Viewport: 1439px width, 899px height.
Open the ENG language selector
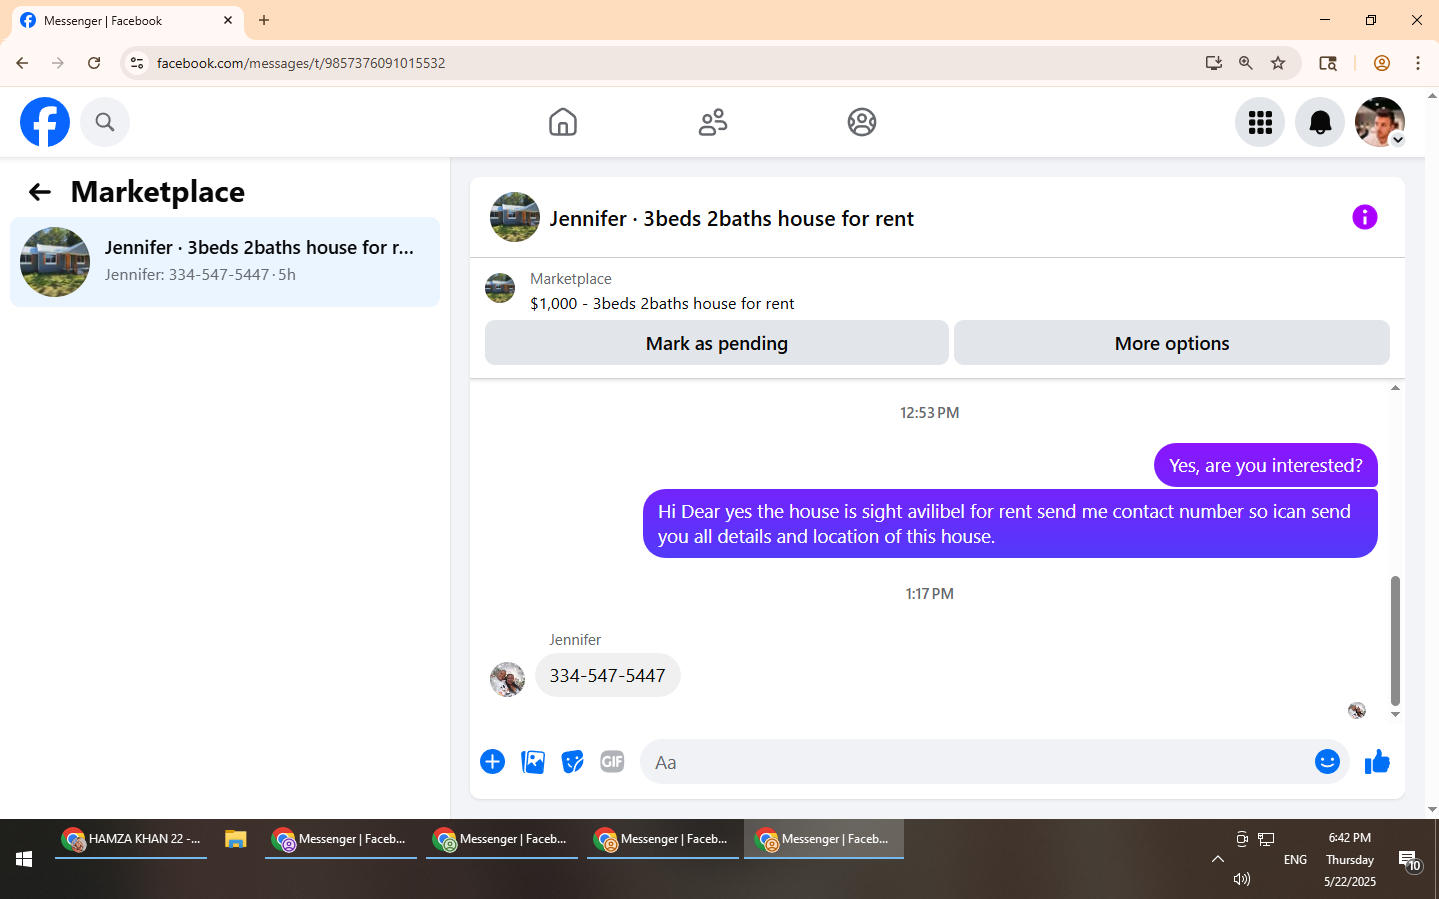(1295, 859)
